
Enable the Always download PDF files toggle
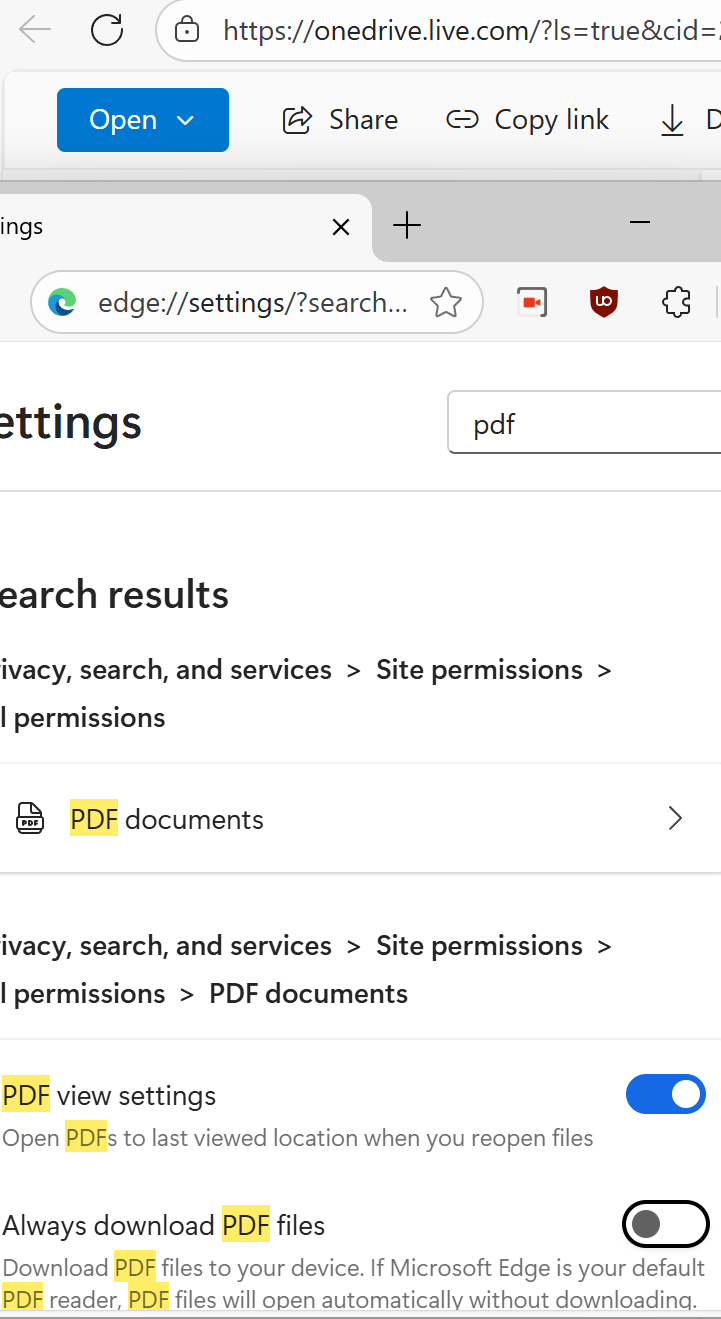click(x=666, y=1224)
